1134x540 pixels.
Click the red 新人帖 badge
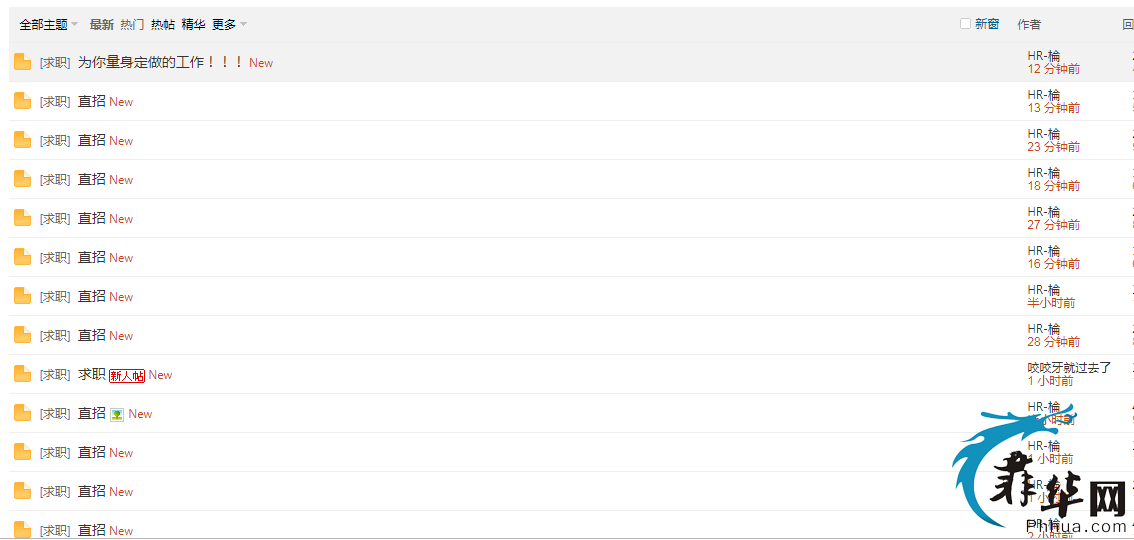click(x=127, y=375)
